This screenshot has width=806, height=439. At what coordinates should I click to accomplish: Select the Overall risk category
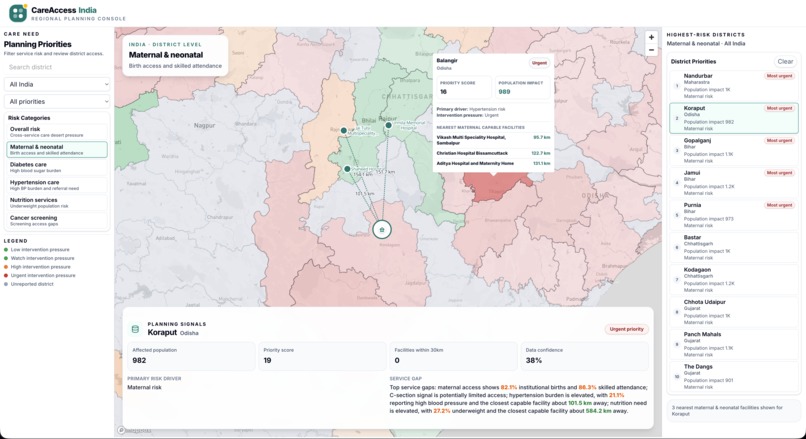(x=57, y=132)
